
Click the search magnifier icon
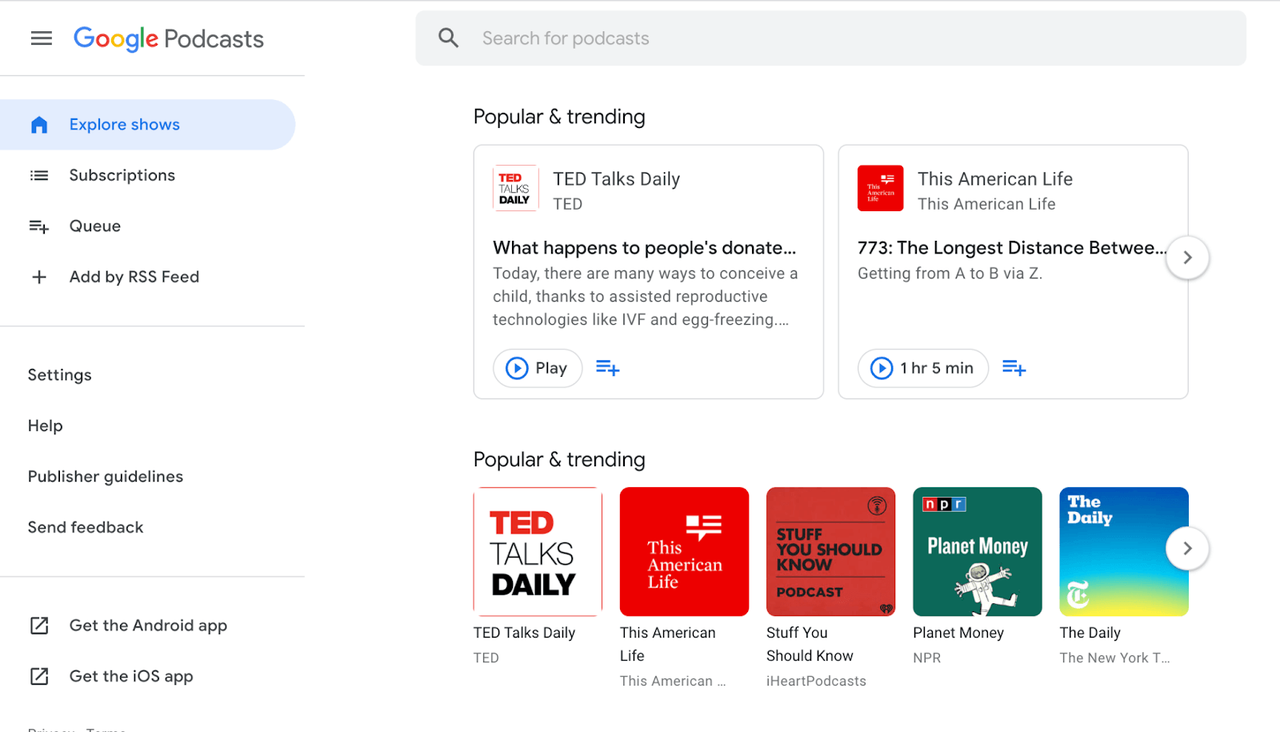pyautogui.click(x=448, y=37)
